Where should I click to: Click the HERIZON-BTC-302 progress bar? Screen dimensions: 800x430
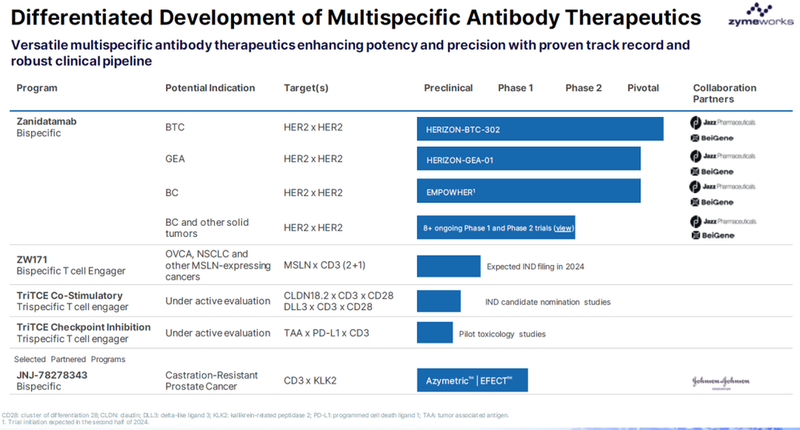540,129
